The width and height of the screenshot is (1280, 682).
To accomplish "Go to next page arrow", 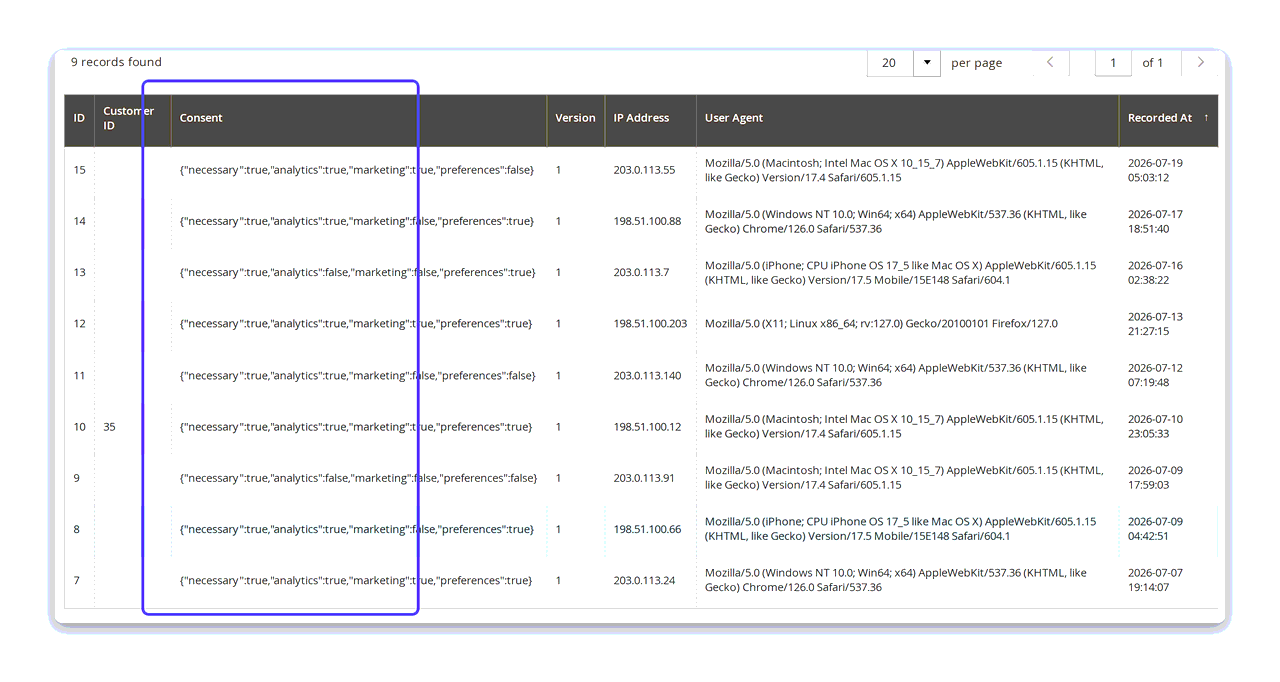I will coord(1201,63).
